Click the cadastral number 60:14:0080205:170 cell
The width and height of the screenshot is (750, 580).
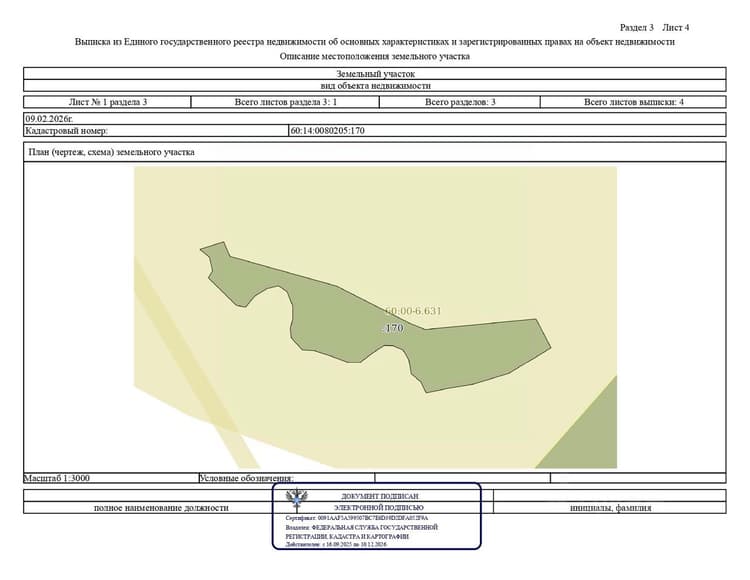click(x=507, y=131)
